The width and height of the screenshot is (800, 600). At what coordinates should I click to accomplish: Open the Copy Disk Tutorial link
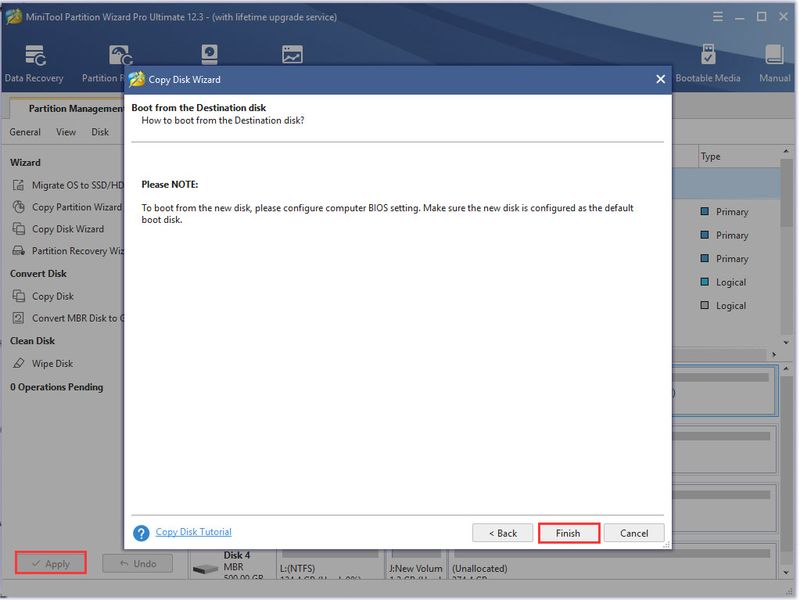193,532
